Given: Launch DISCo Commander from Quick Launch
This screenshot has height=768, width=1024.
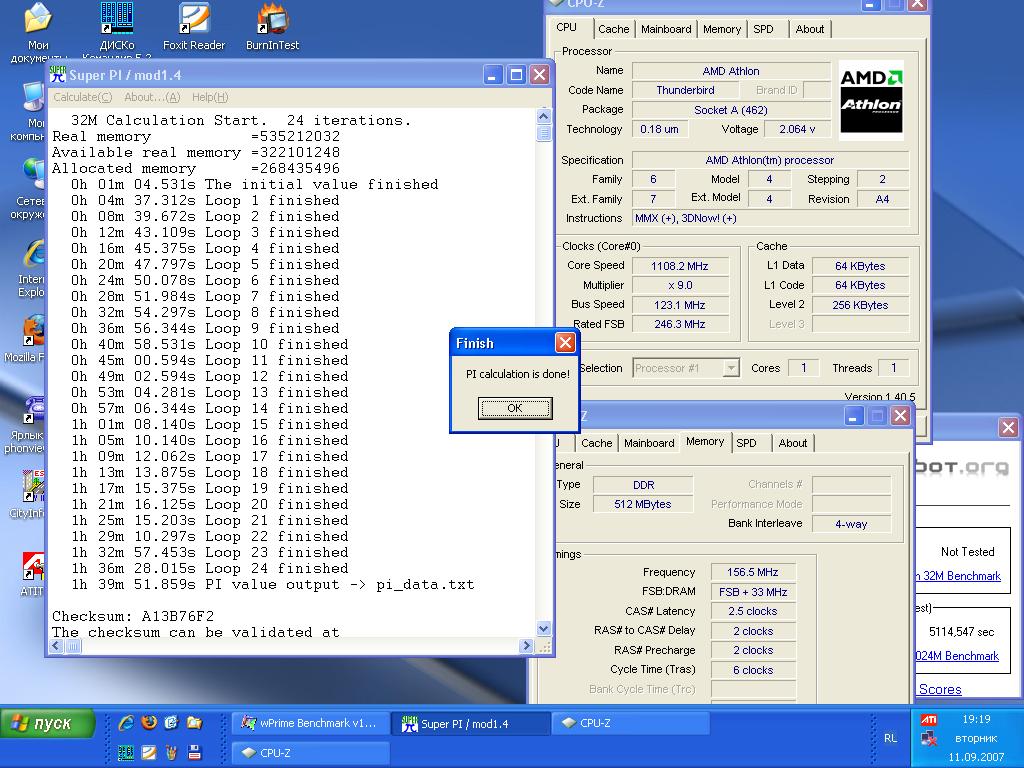Looking at the screenshot, I should pos(126,752).
